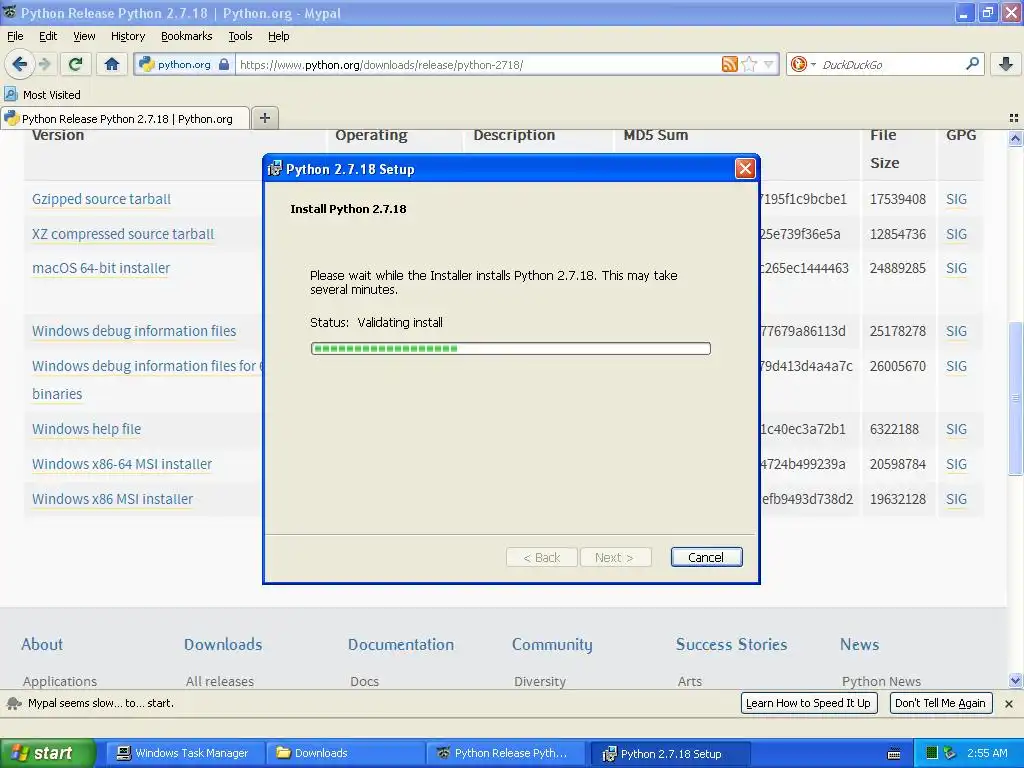The image size is (1024, 768).
Task: Click the vertical scrollbar thumb
Action: pyautogui.click(x=1015, y=398)
